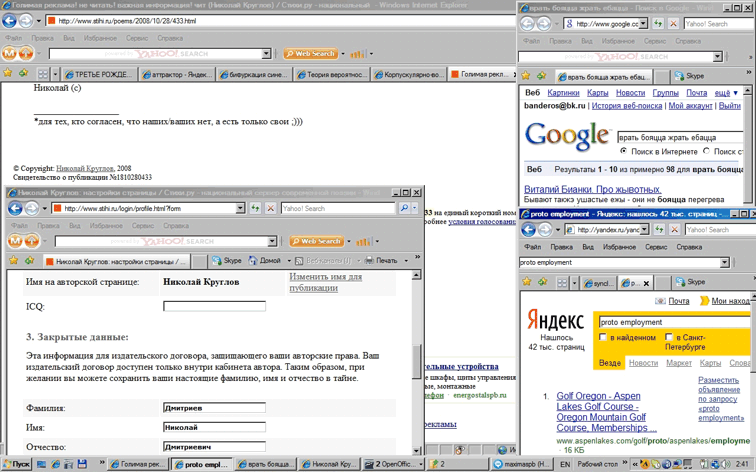Expand 'ещё' menu on Google page
This screenshot has width=756, height=472.
point(726,93)
